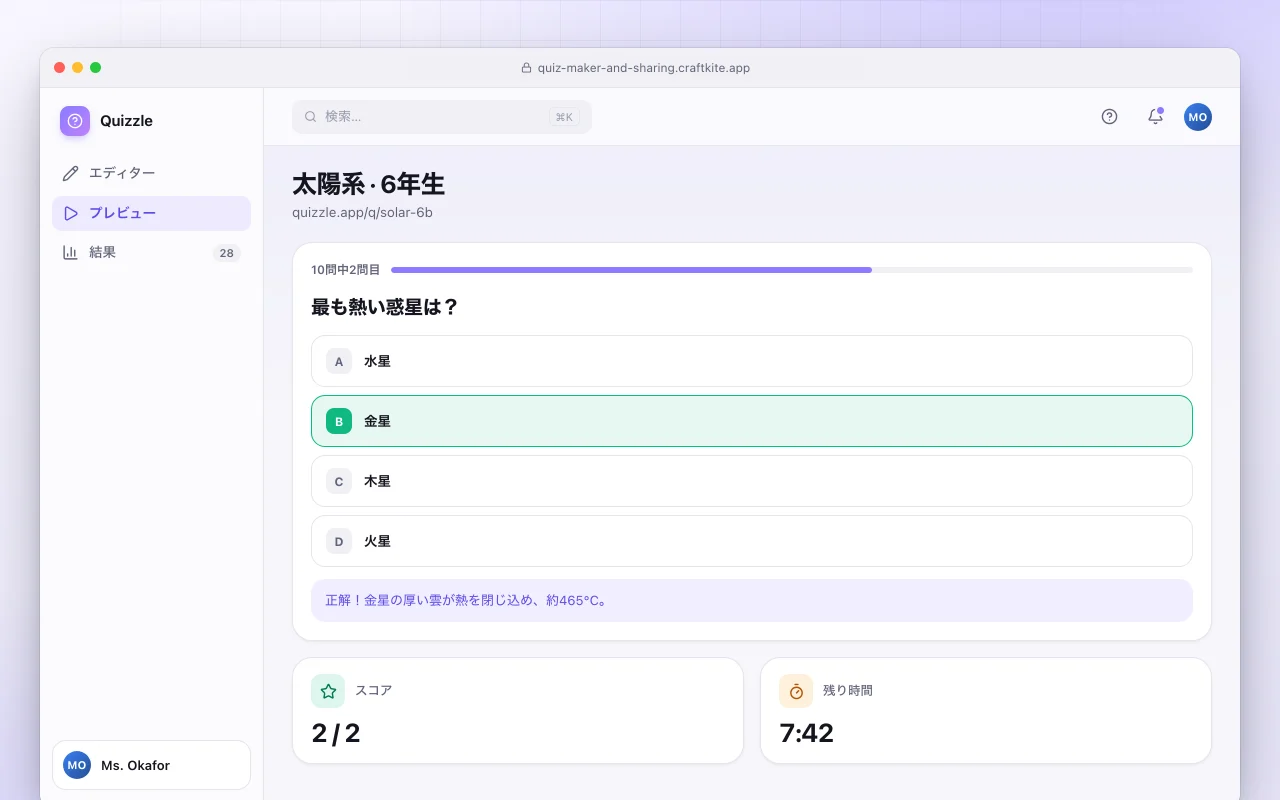Click the 太陽系 · 6年生 title
1280x800 pixels.
(368, 184)
